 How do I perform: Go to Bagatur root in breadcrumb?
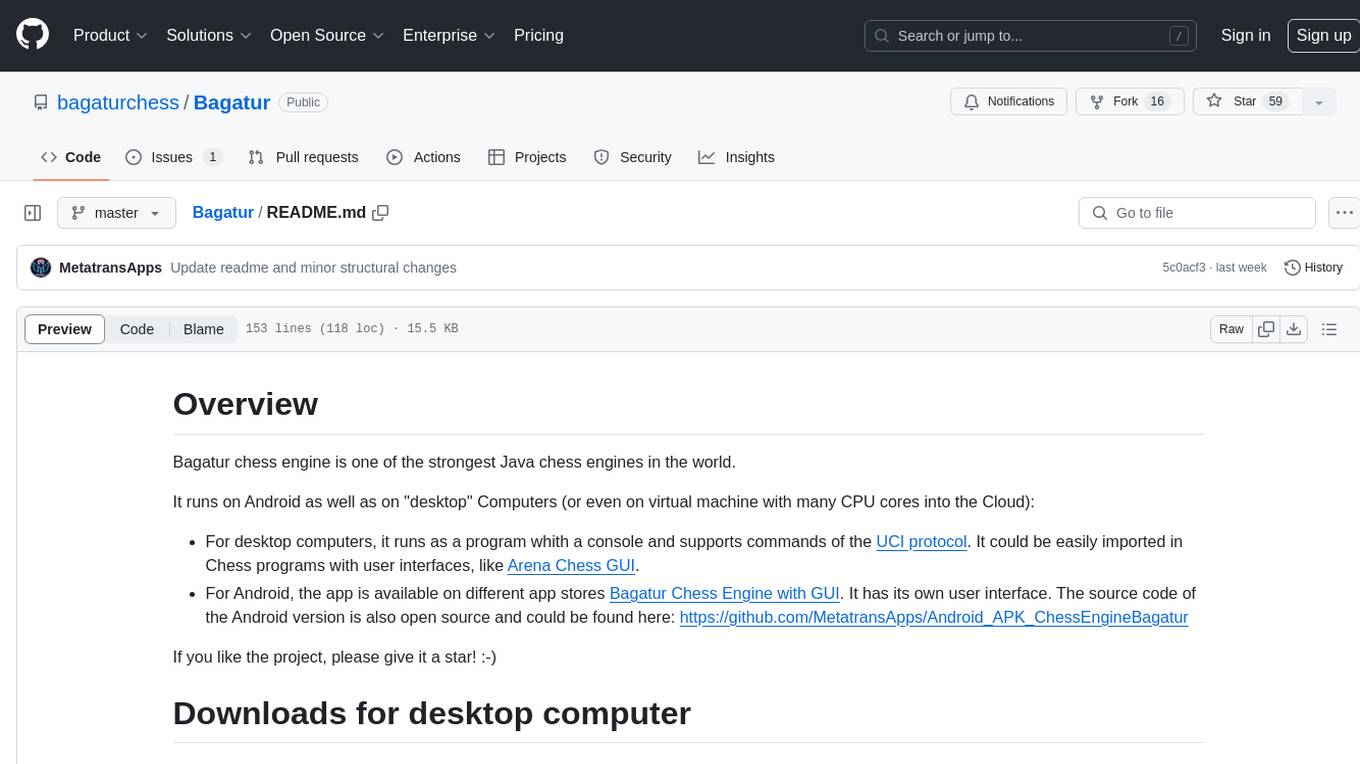tap(223, 213)
